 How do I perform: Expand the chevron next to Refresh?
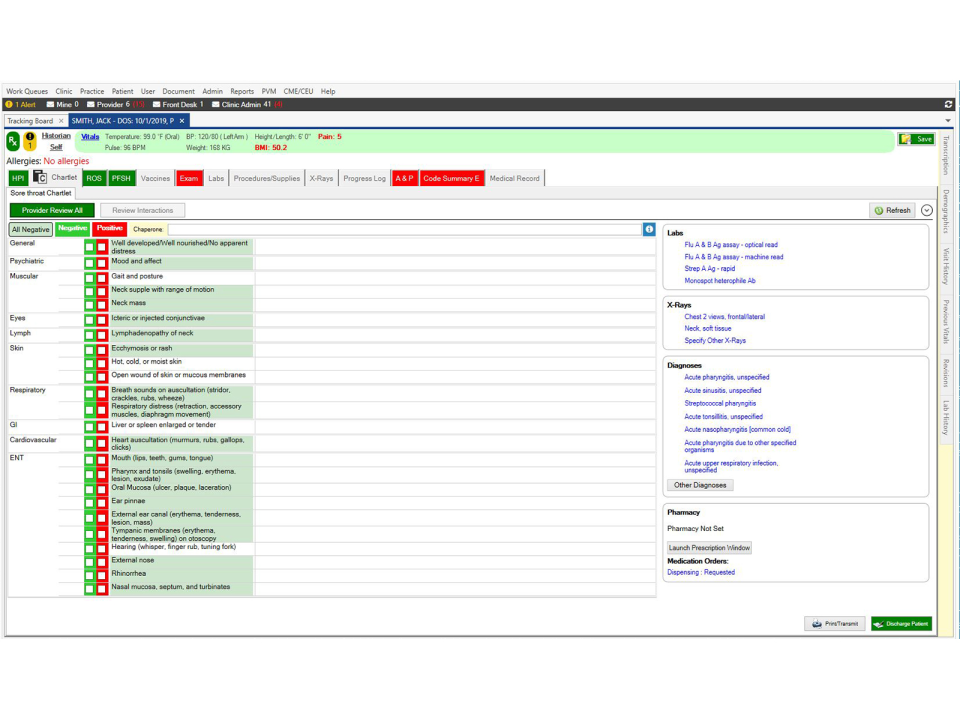coord(926,210)
